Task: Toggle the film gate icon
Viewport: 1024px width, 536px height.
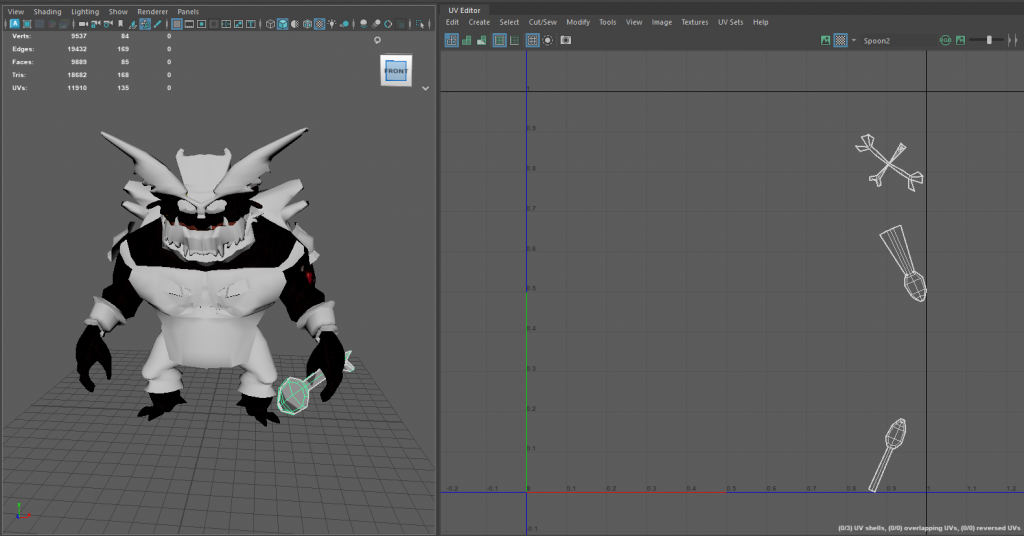Action: (189, 24)
